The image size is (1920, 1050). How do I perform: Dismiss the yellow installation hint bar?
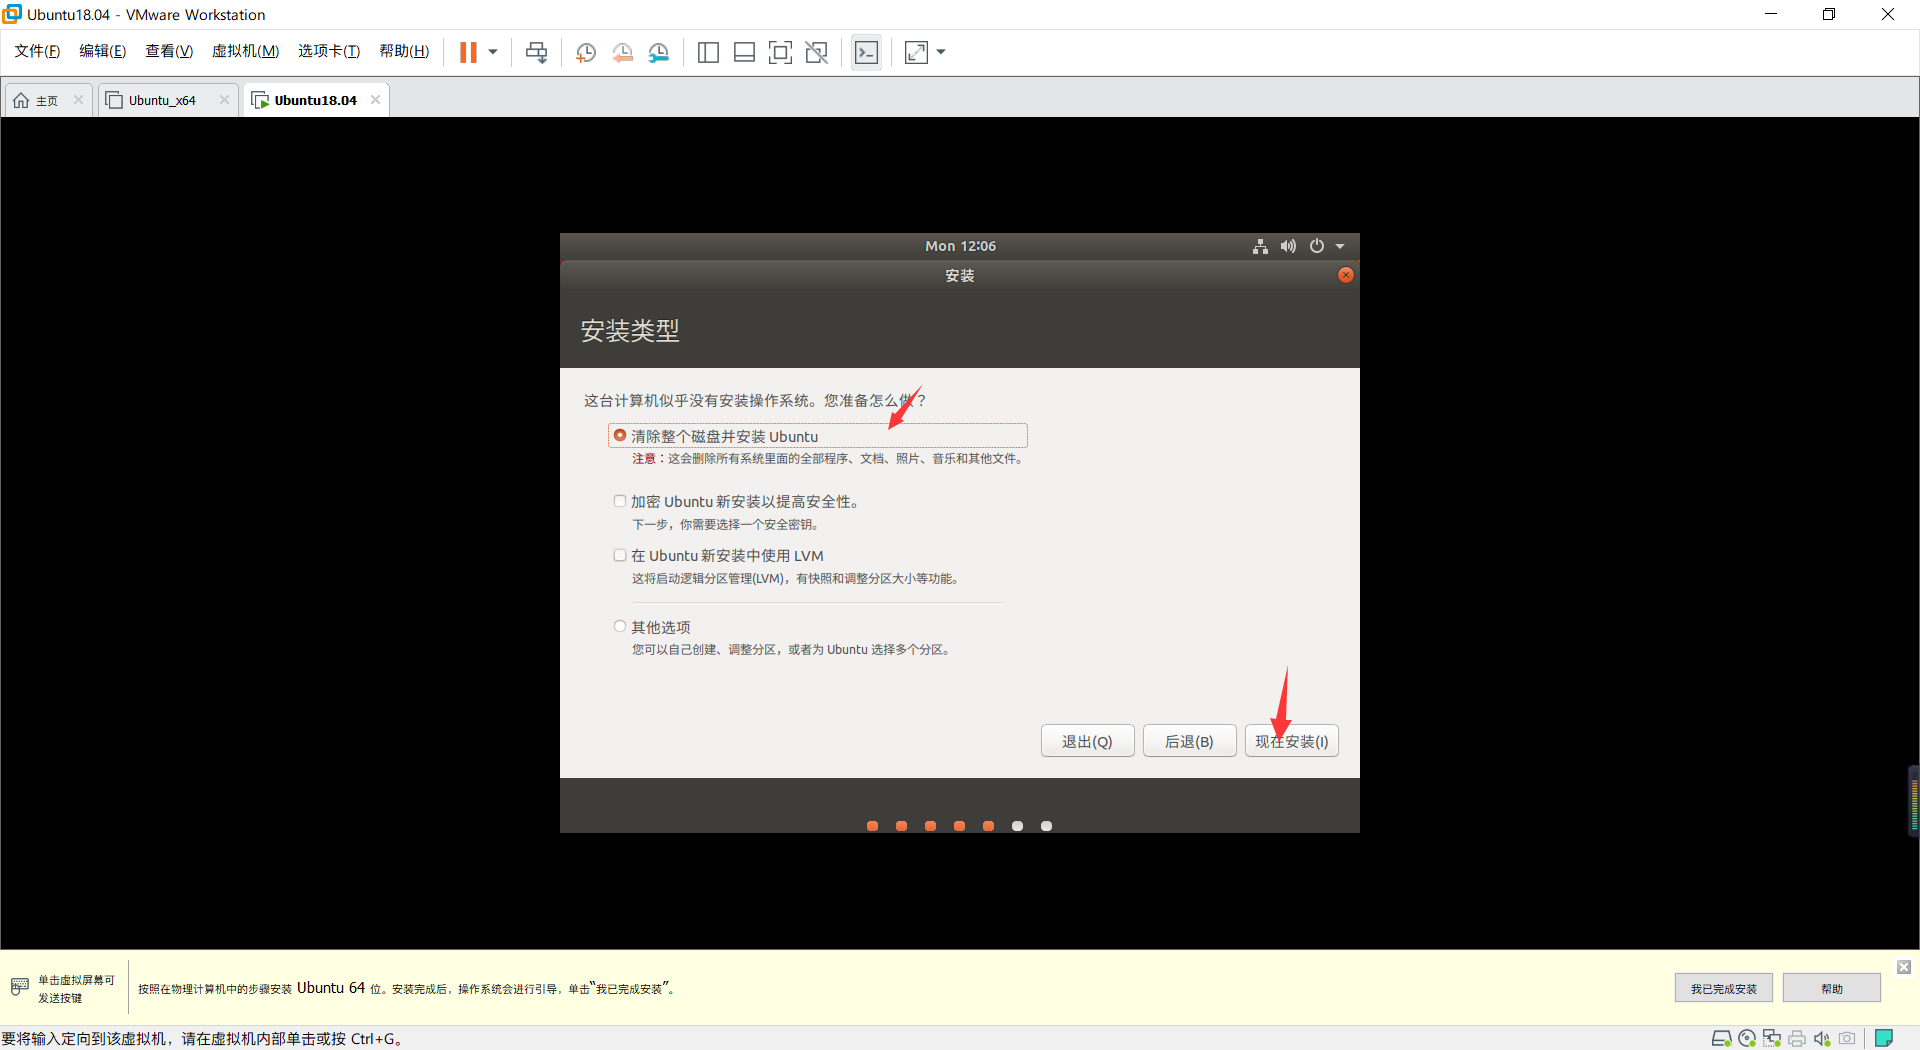pos(1904,967)
